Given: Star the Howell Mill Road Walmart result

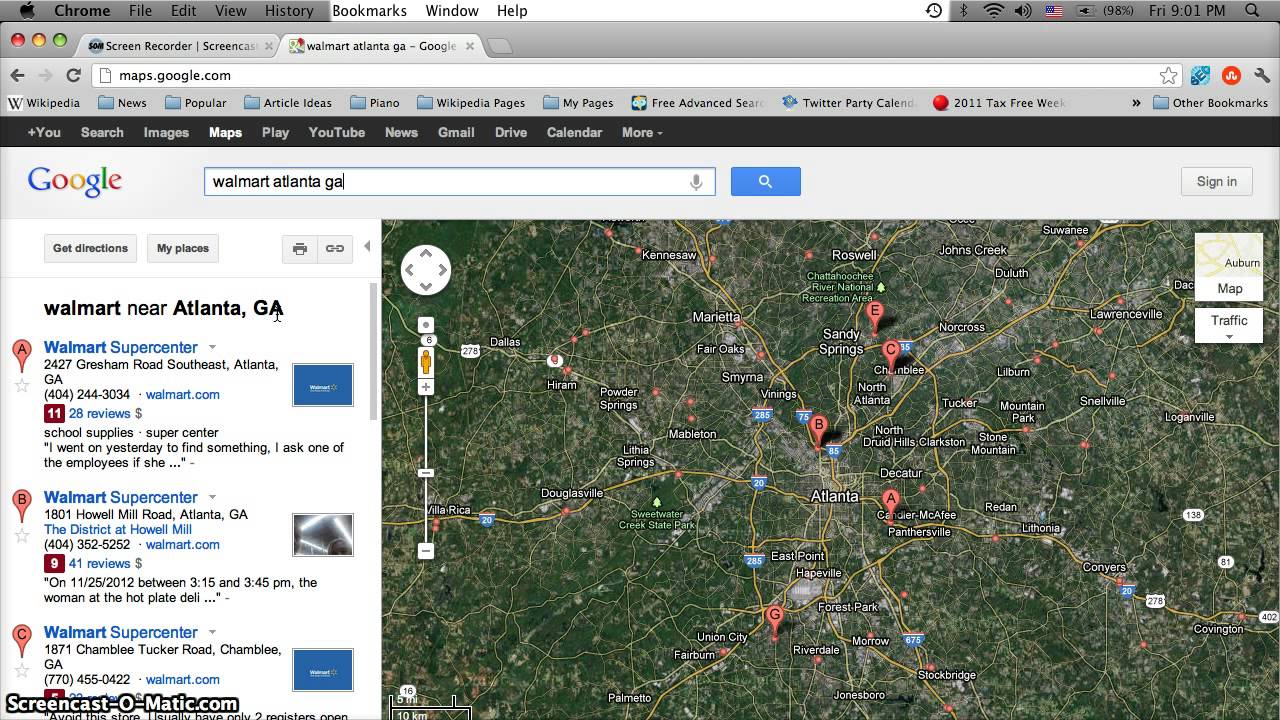Looking at the screenshot, I should [21, 535].
